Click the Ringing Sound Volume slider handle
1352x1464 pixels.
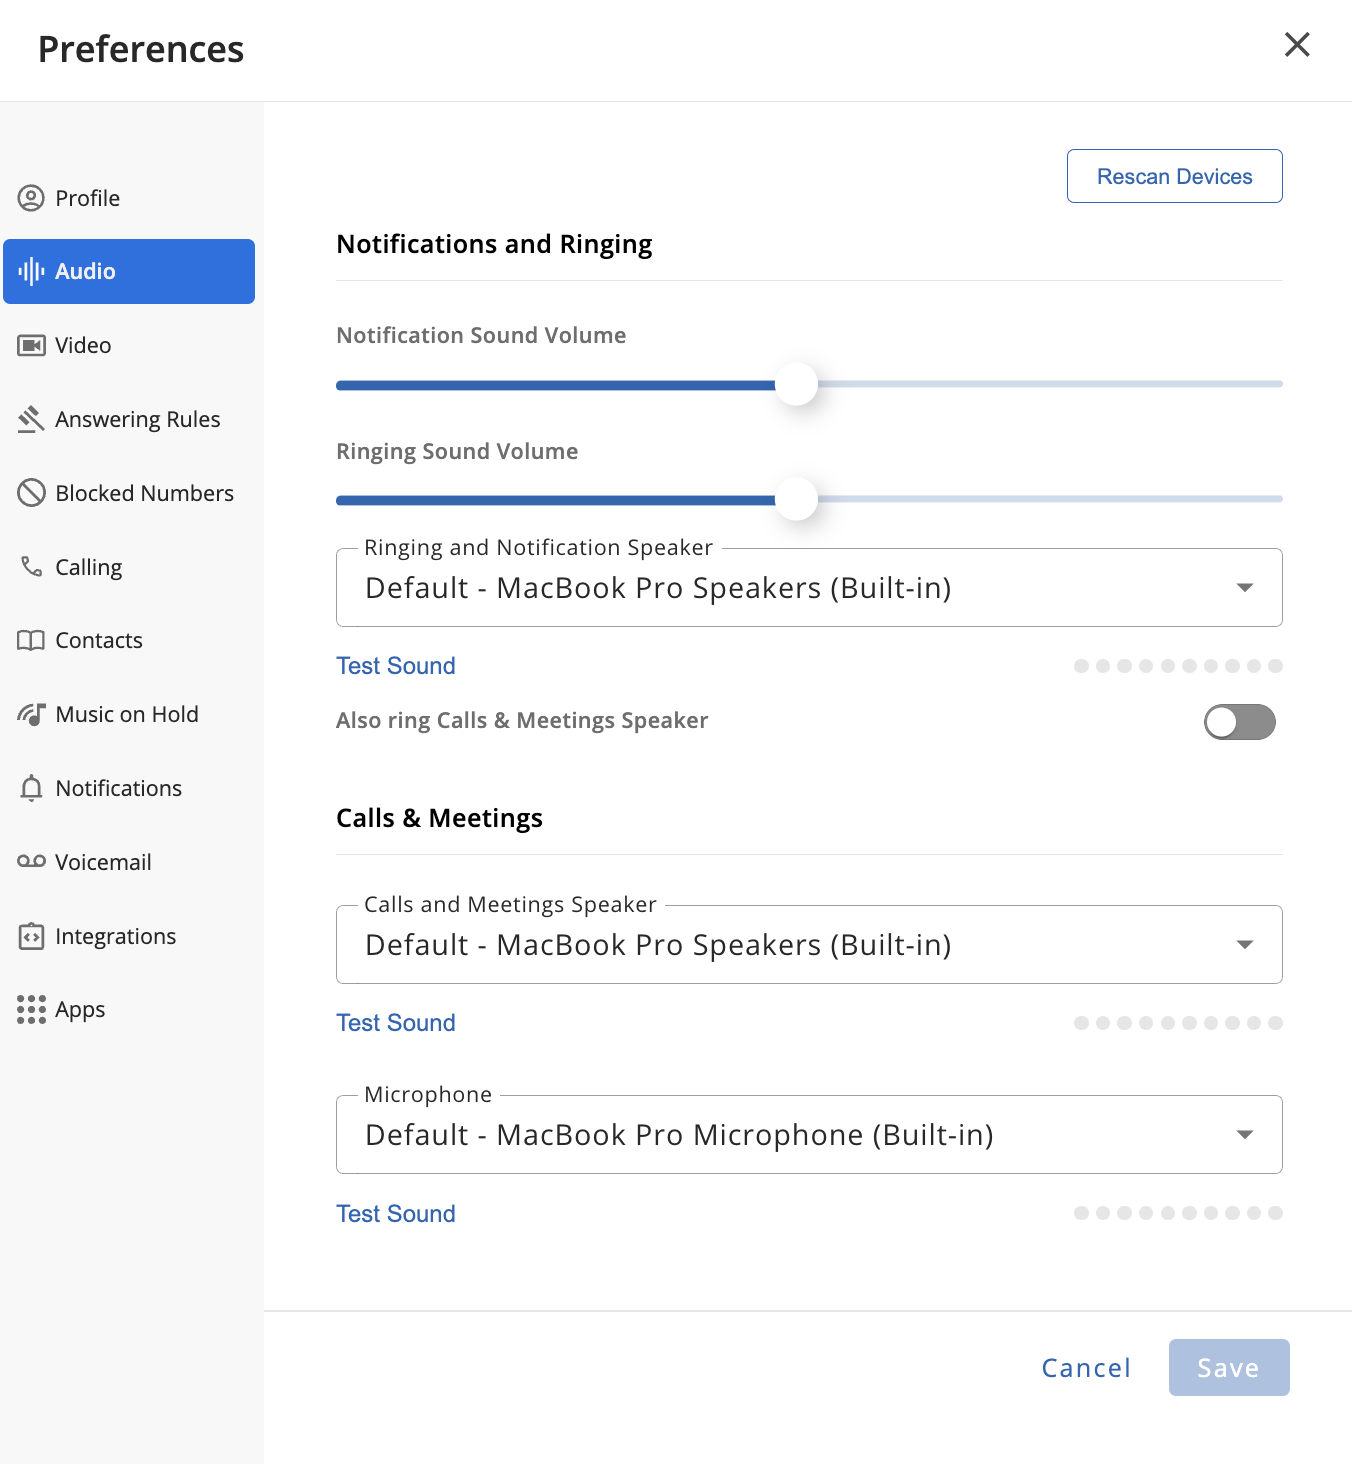(x=797, y=499)
